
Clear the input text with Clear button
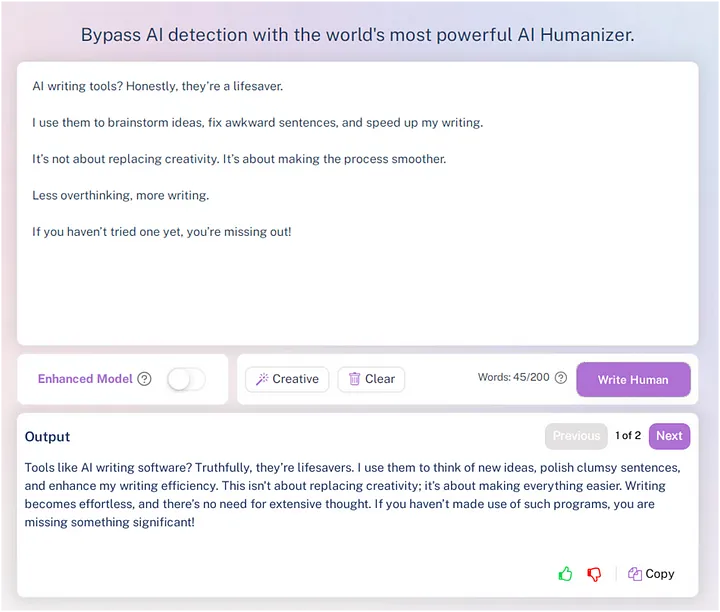click(371, 379)
